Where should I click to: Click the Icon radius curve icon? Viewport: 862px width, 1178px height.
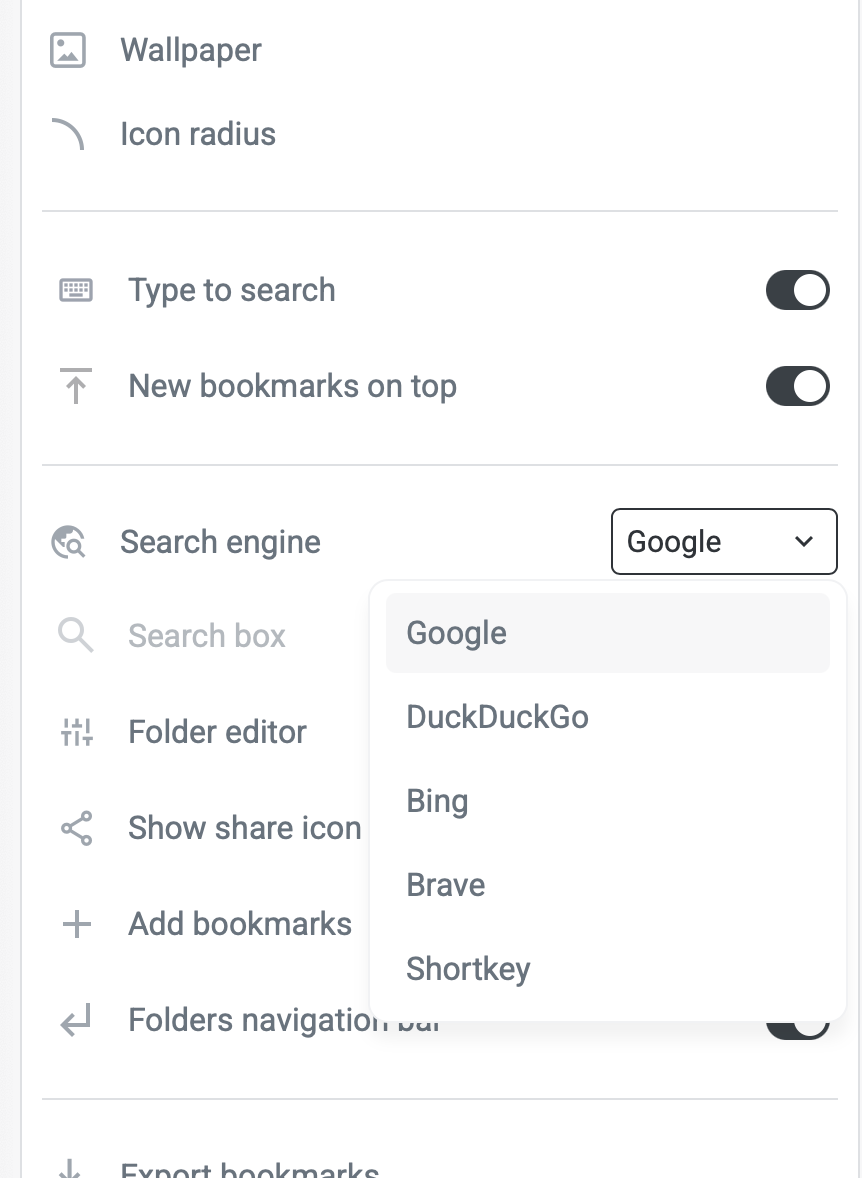point(68,134)
